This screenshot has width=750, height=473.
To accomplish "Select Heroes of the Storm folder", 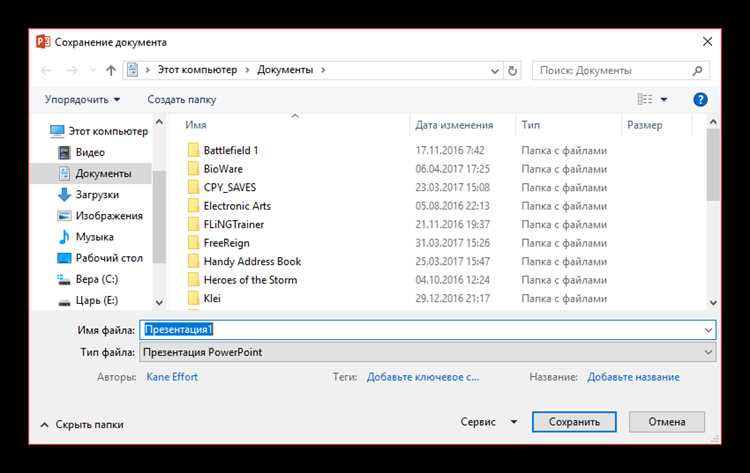I will pyautogui.click(x=250, y=280).
